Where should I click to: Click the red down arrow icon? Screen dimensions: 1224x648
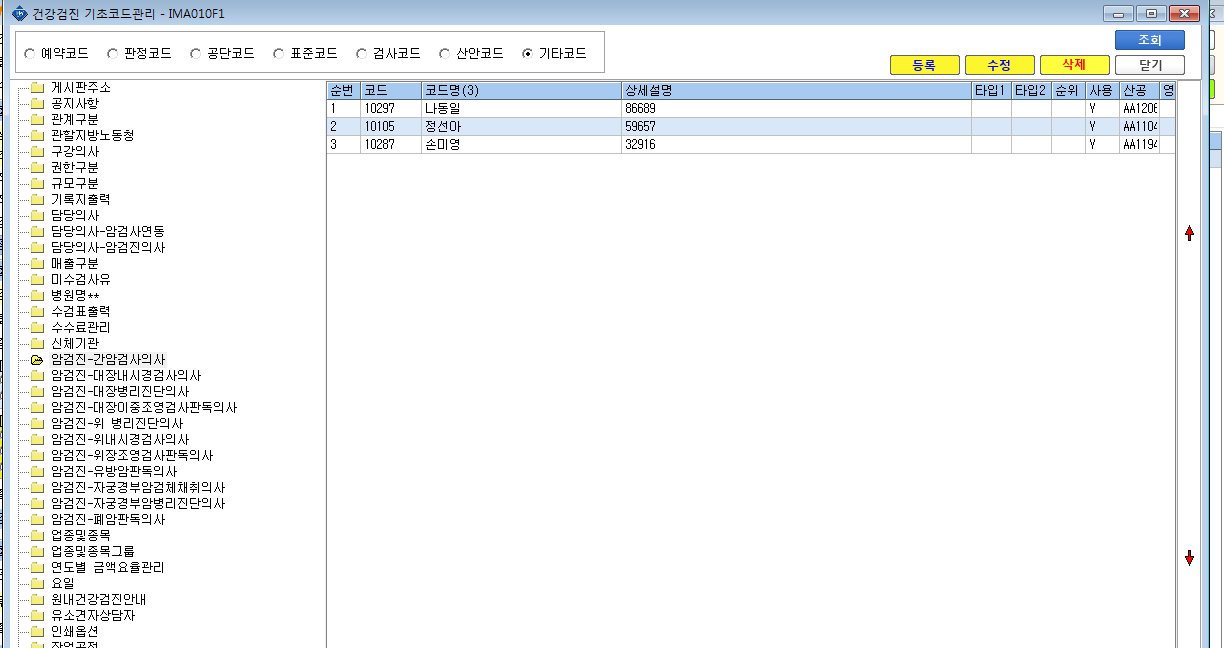click(1189, 558)
